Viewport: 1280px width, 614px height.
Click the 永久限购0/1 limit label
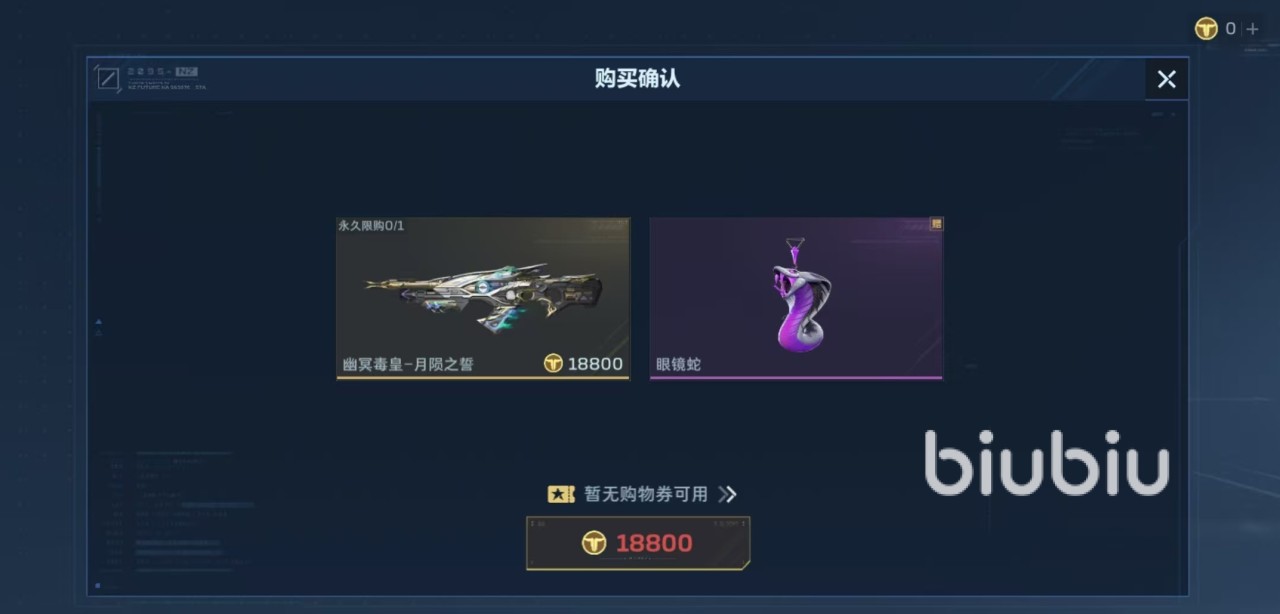(371, 226)
